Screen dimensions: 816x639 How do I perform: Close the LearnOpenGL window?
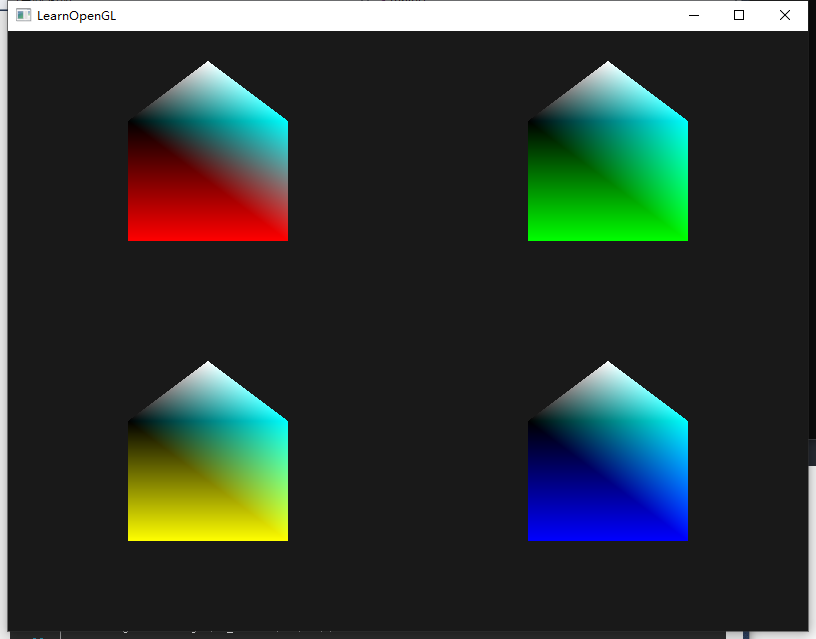click(x=784, y=15)
